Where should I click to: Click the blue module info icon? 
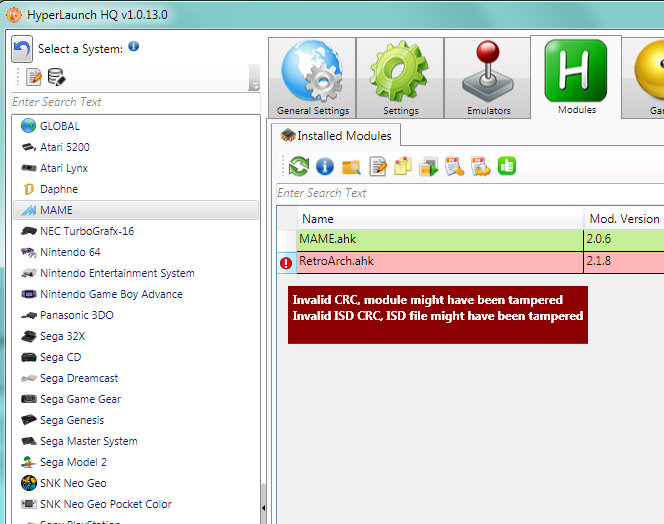pyautogui.click(x=325, y=166)
